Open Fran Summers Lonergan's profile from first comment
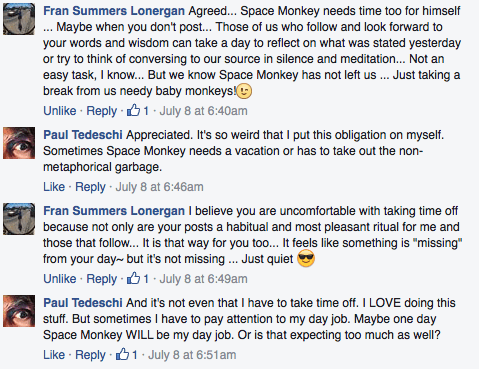The height and width of the screenshot is (369, 479). 114,11
